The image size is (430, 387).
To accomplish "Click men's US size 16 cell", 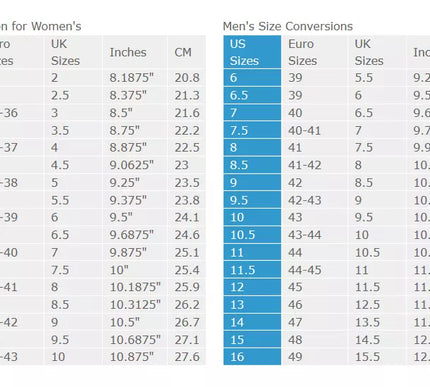I will pyautogui.click(x=252, y=357).
